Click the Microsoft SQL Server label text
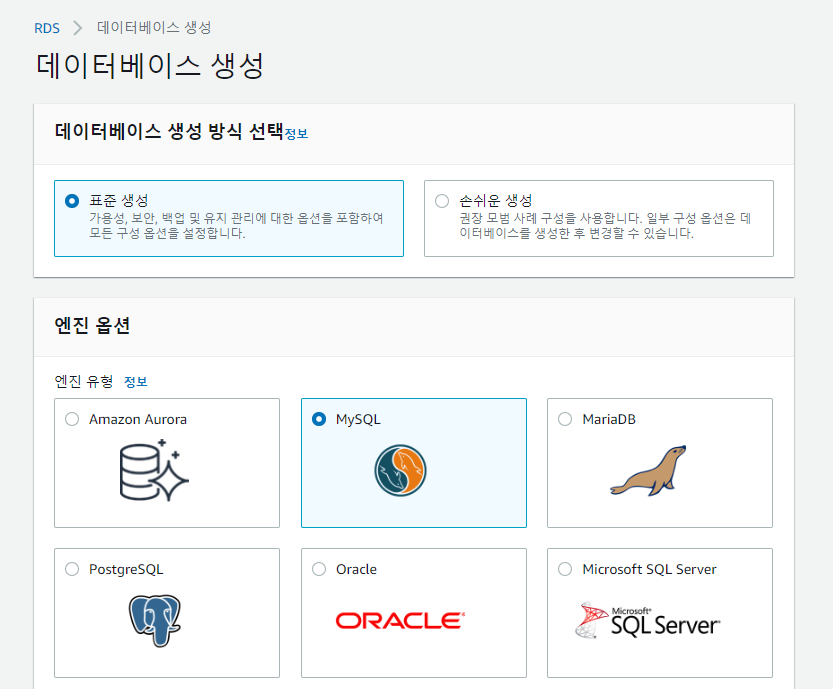 coord(649,569)
